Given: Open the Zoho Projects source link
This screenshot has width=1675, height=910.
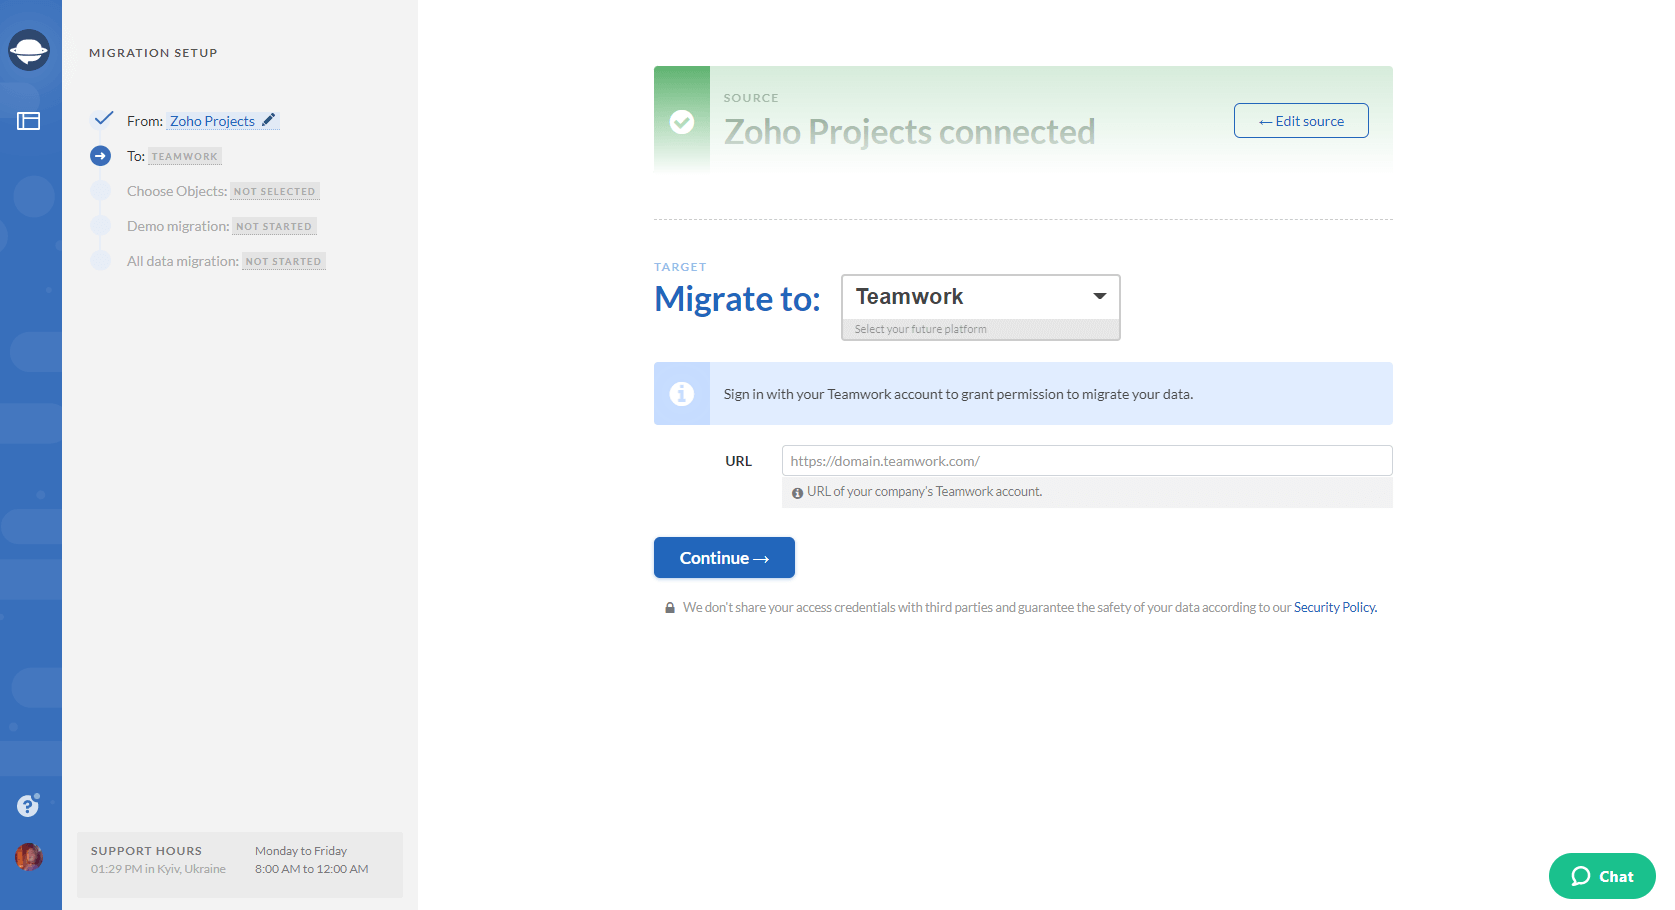Looking at the screenshot, I should tap(212, 121).
